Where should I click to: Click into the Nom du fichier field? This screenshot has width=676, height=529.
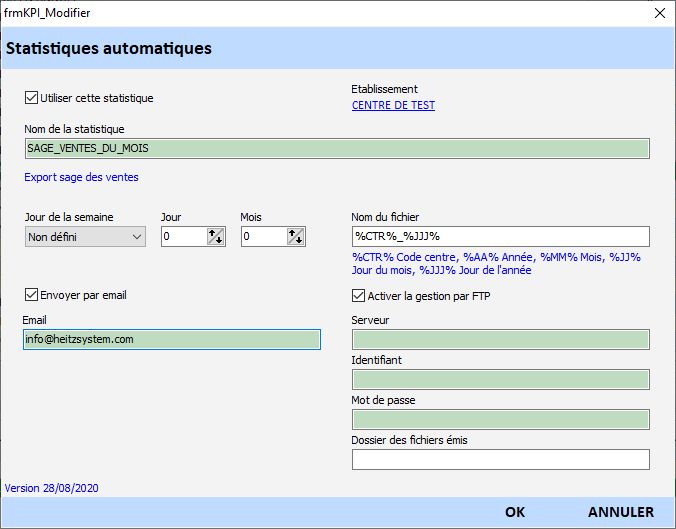coord(501,236)
